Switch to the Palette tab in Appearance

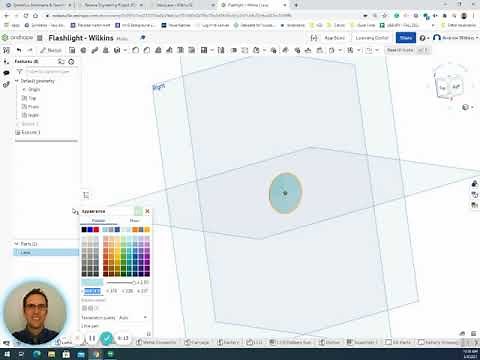tap(98, 221)
